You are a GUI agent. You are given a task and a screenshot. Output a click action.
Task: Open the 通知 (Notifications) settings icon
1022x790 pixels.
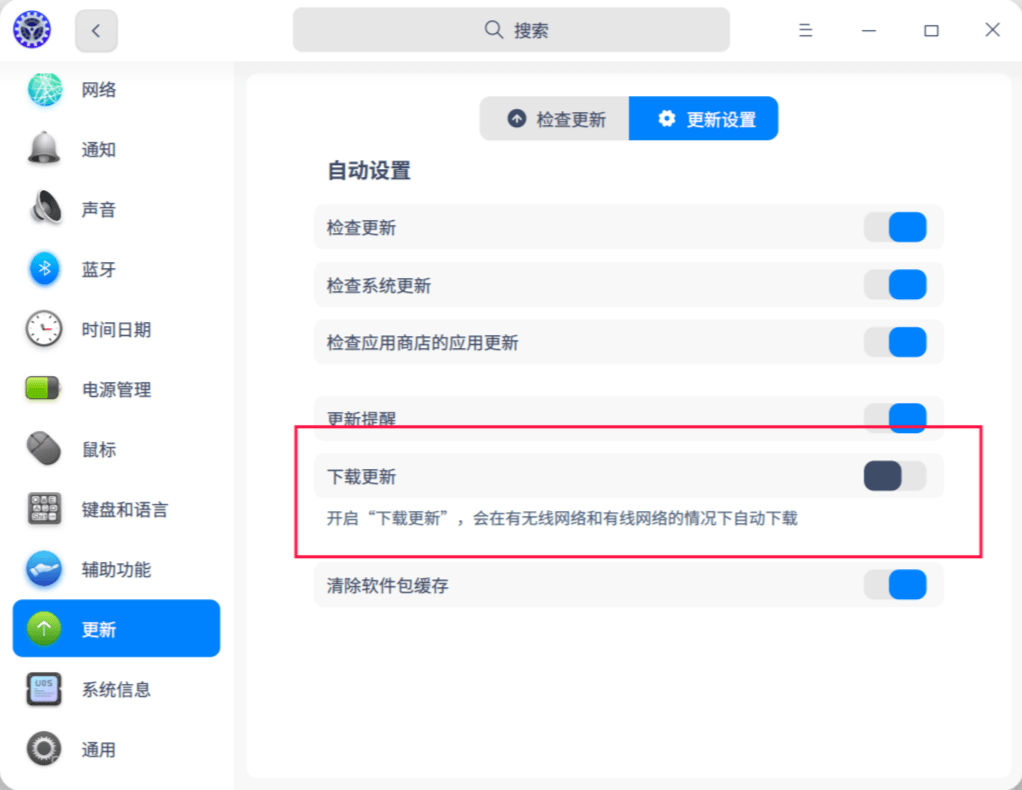pos(44,149)
